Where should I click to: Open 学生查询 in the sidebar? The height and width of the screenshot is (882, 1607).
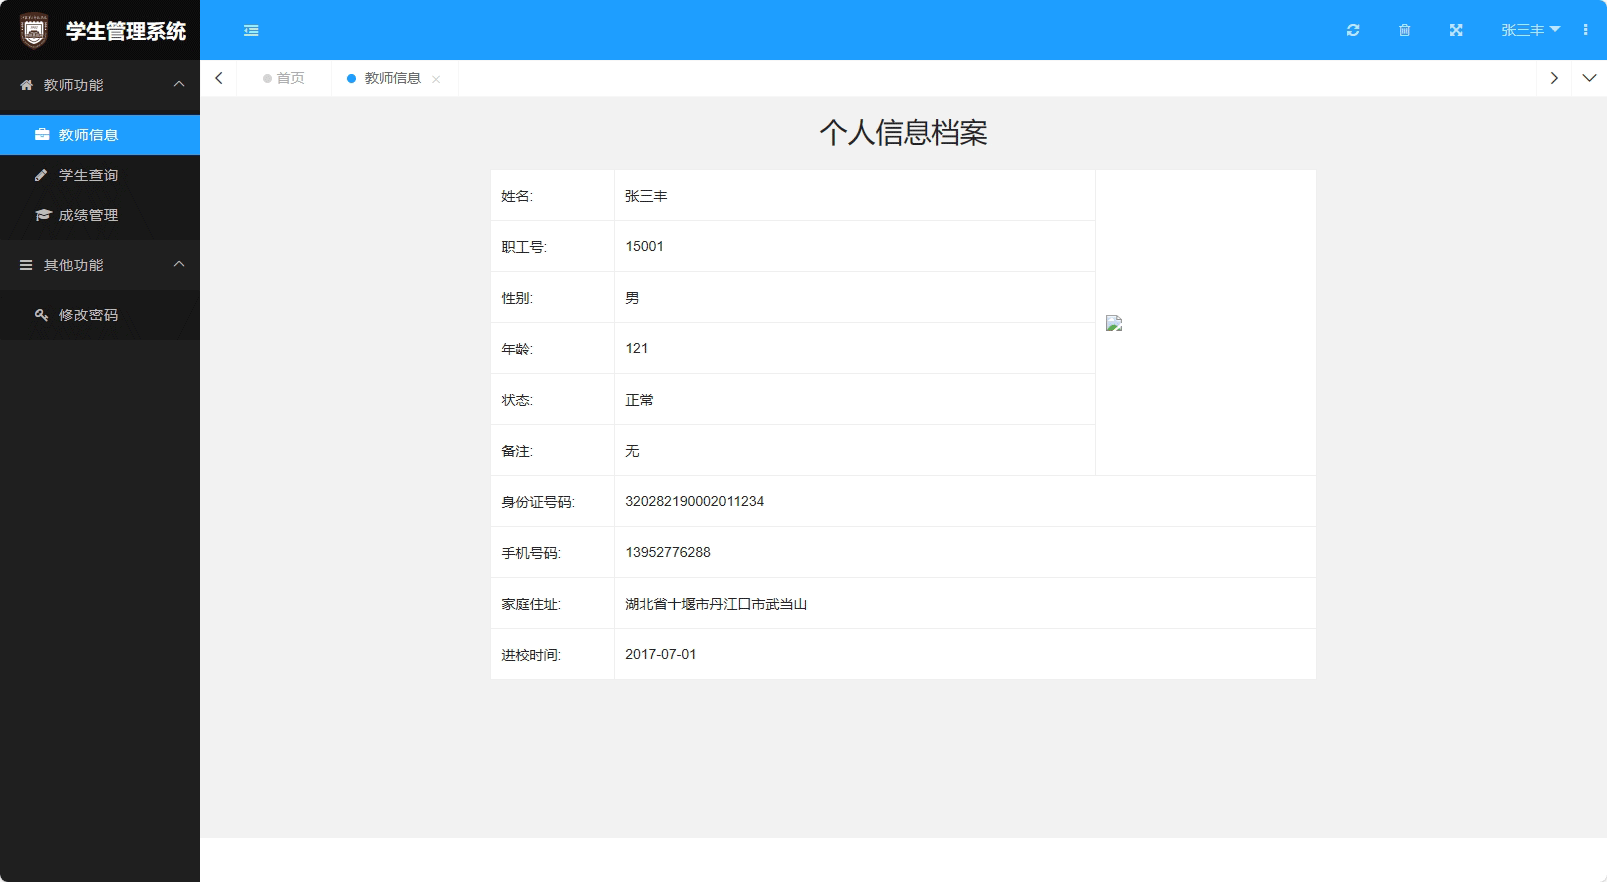point(100,175)
